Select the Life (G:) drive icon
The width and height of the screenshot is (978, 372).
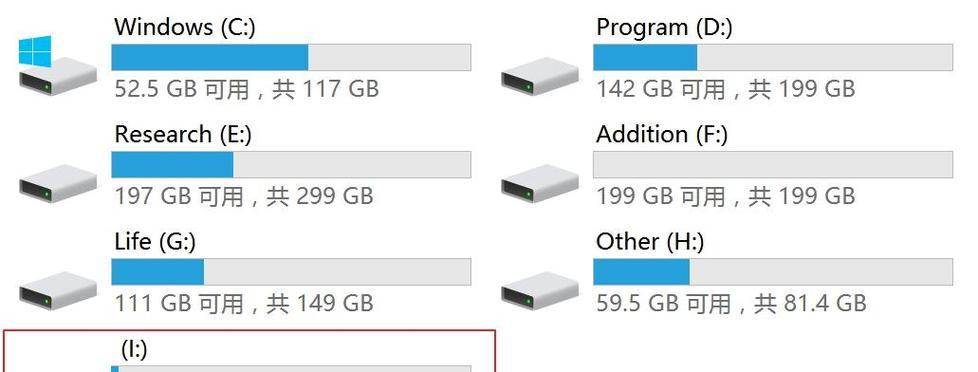tap(57, 291)
